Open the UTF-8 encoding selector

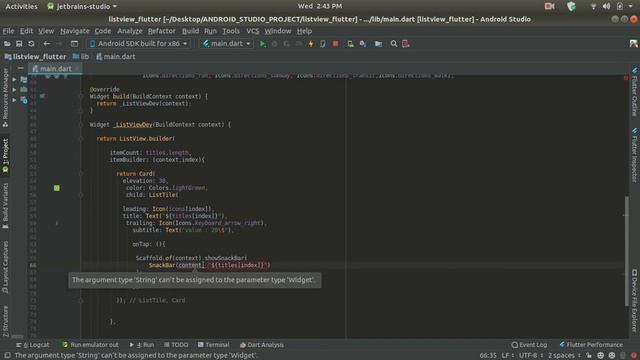click(x=530, y=356)
